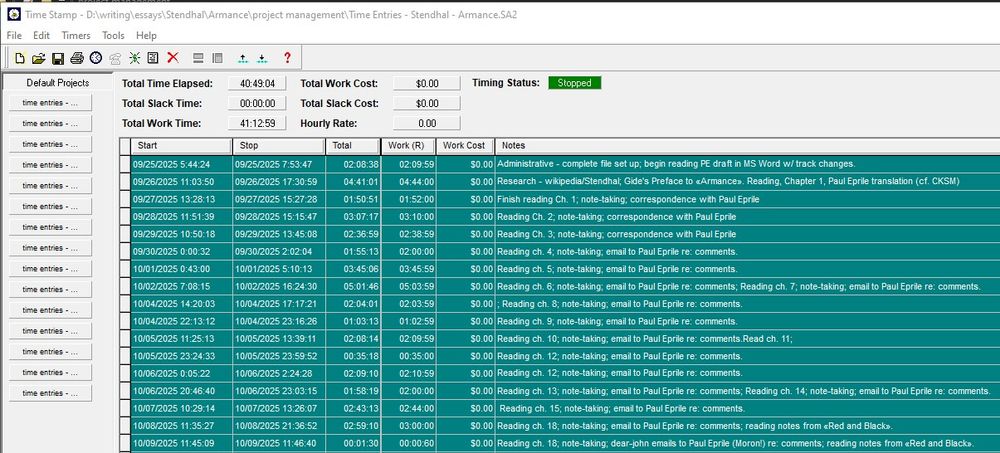The image size is (1000, 453).
Task: Click the clock timer icon
Action: point(96,58)
